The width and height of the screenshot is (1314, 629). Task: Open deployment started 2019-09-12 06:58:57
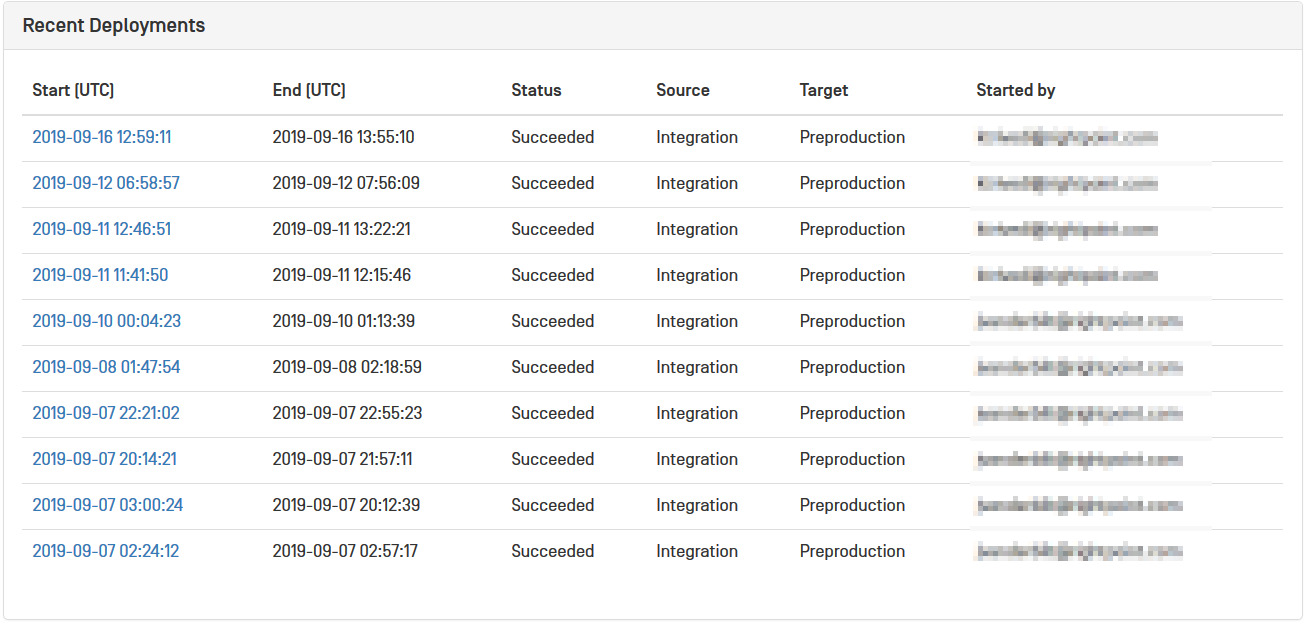coord(106,183)
